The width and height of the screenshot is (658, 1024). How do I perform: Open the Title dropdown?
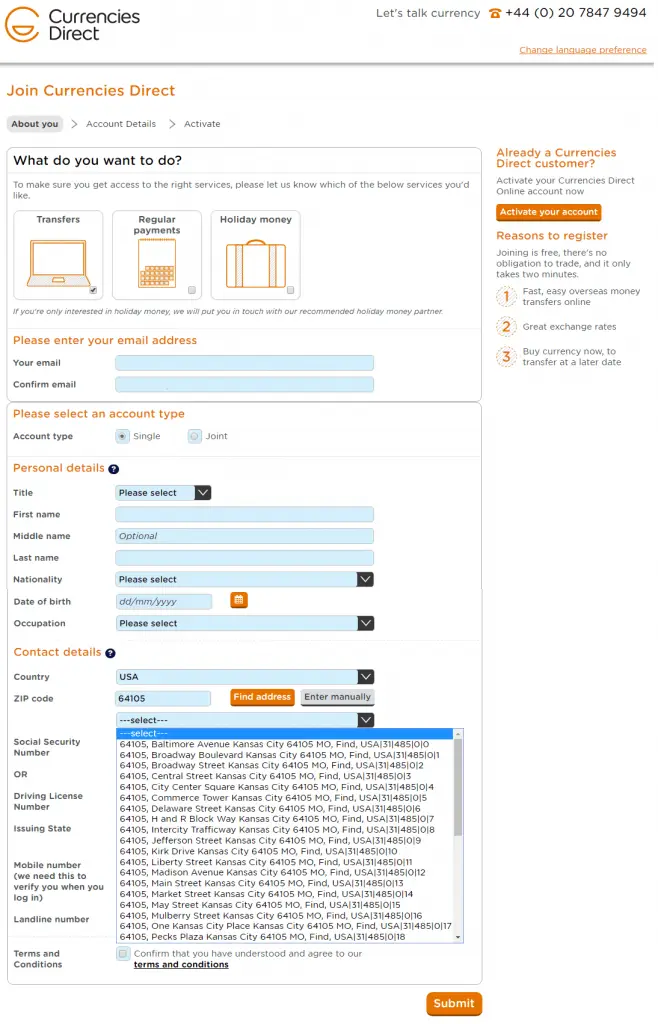[x=163, y=493]
